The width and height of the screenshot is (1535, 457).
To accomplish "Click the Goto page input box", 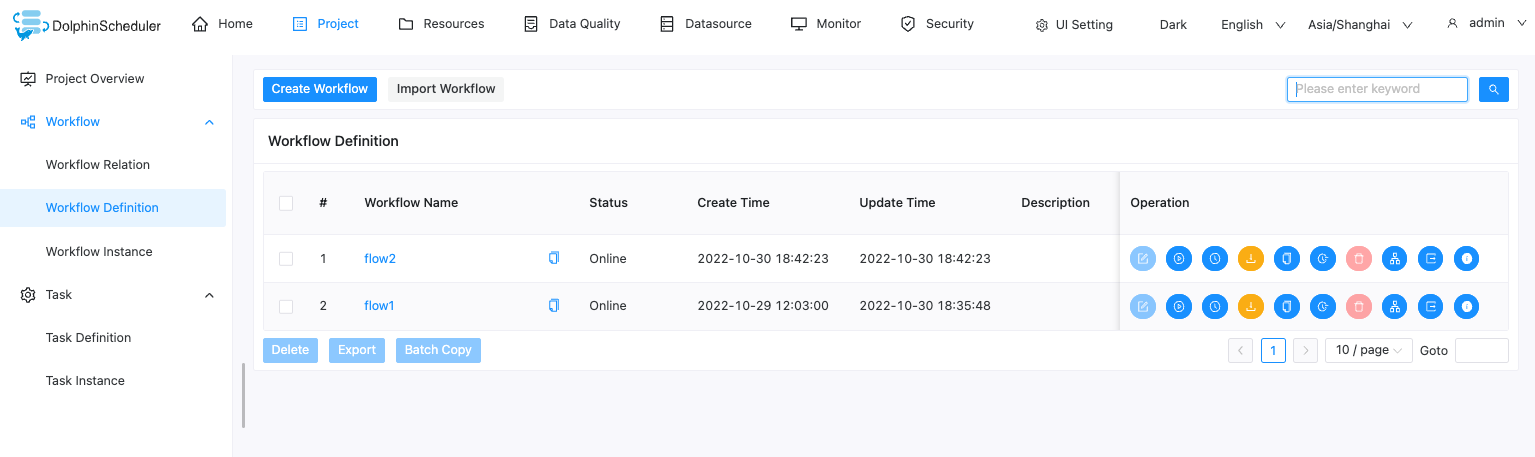I will pos(1482,350).
